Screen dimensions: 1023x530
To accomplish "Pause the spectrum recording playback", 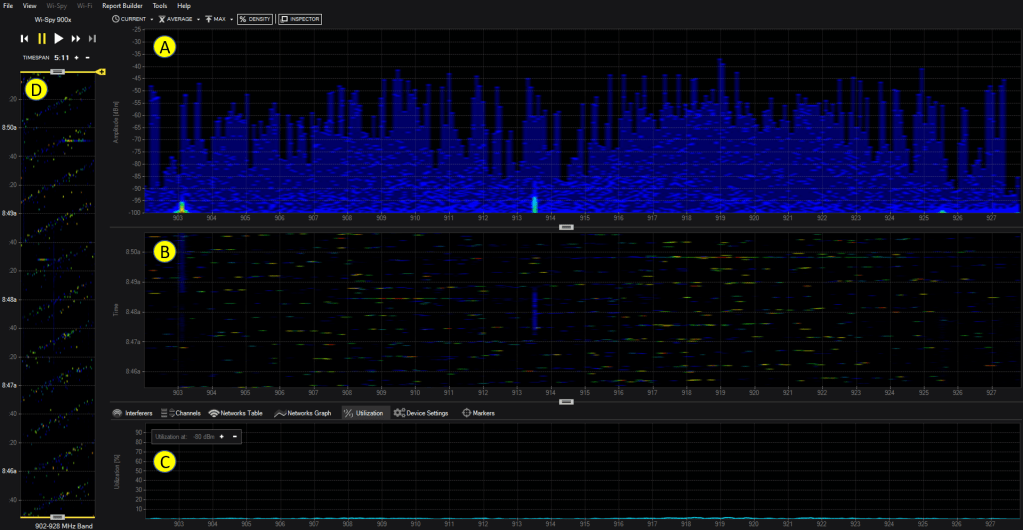I will click(x=42, y=38).
